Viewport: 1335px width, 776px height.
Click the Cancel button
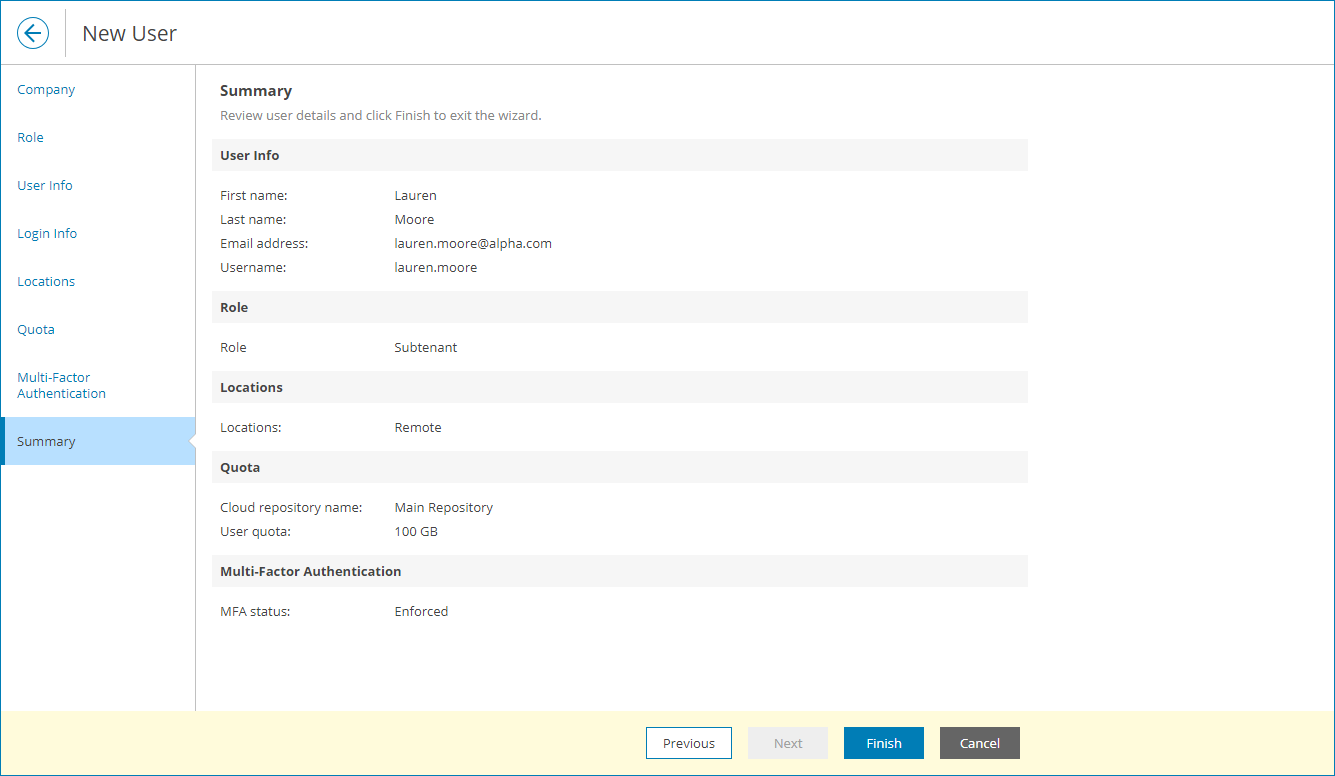(x=979, y=743)
